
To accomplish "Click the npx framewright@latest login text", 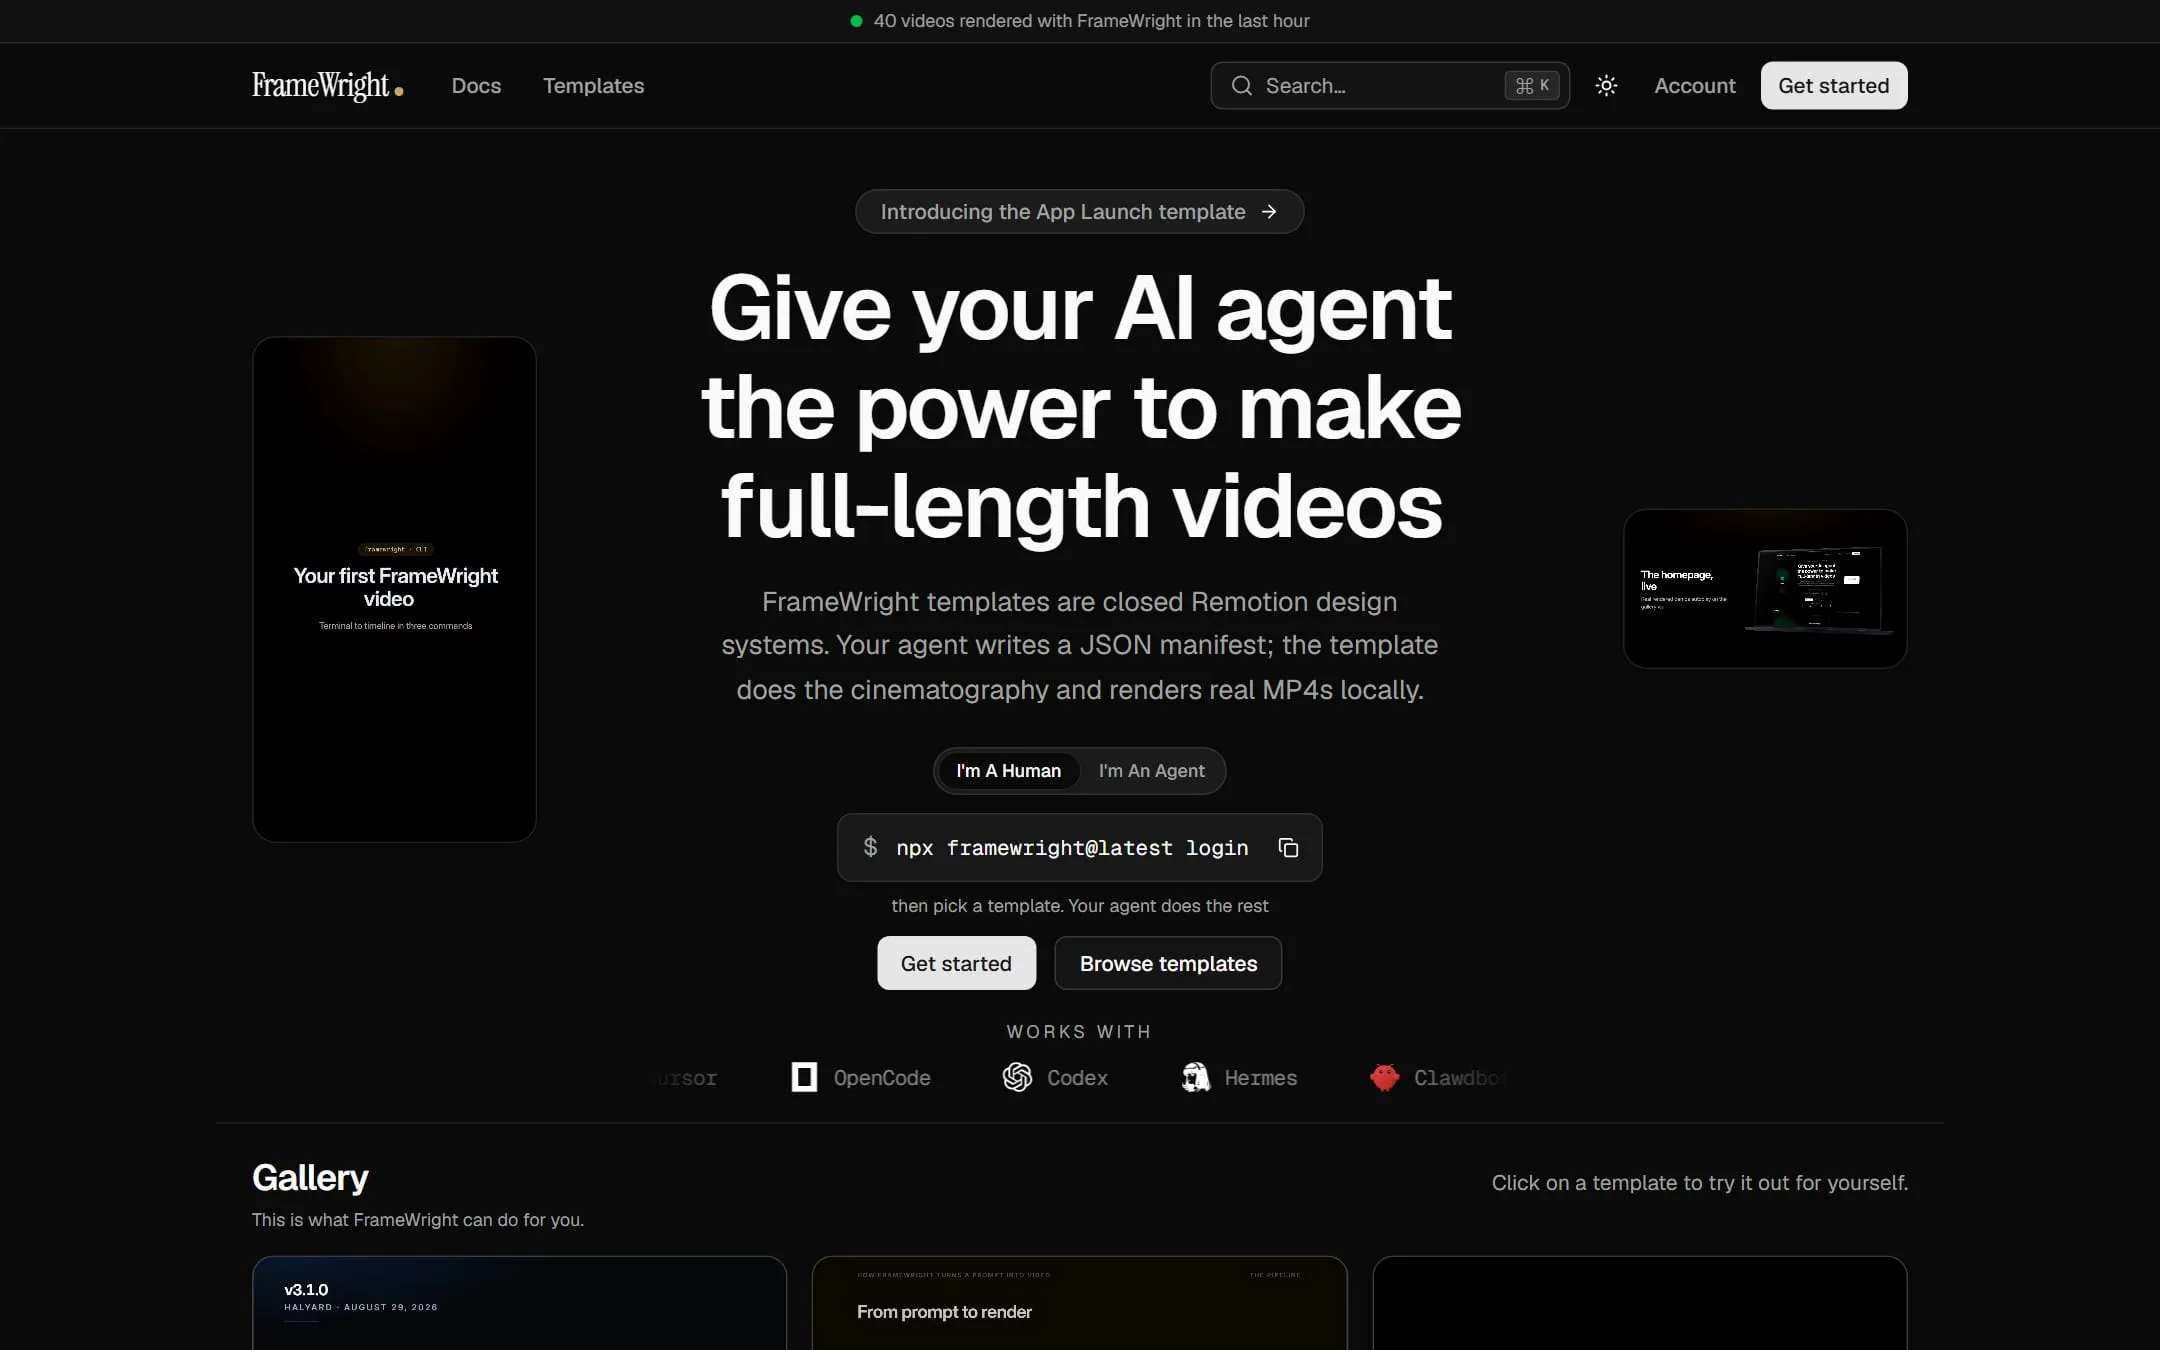I will [1072, 848].
